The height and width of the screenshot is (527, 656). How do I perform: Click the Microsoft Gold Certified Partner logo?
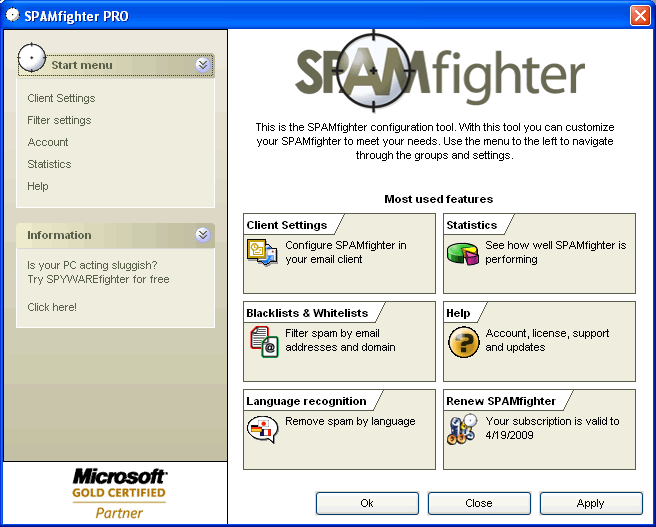pos(119,494)
